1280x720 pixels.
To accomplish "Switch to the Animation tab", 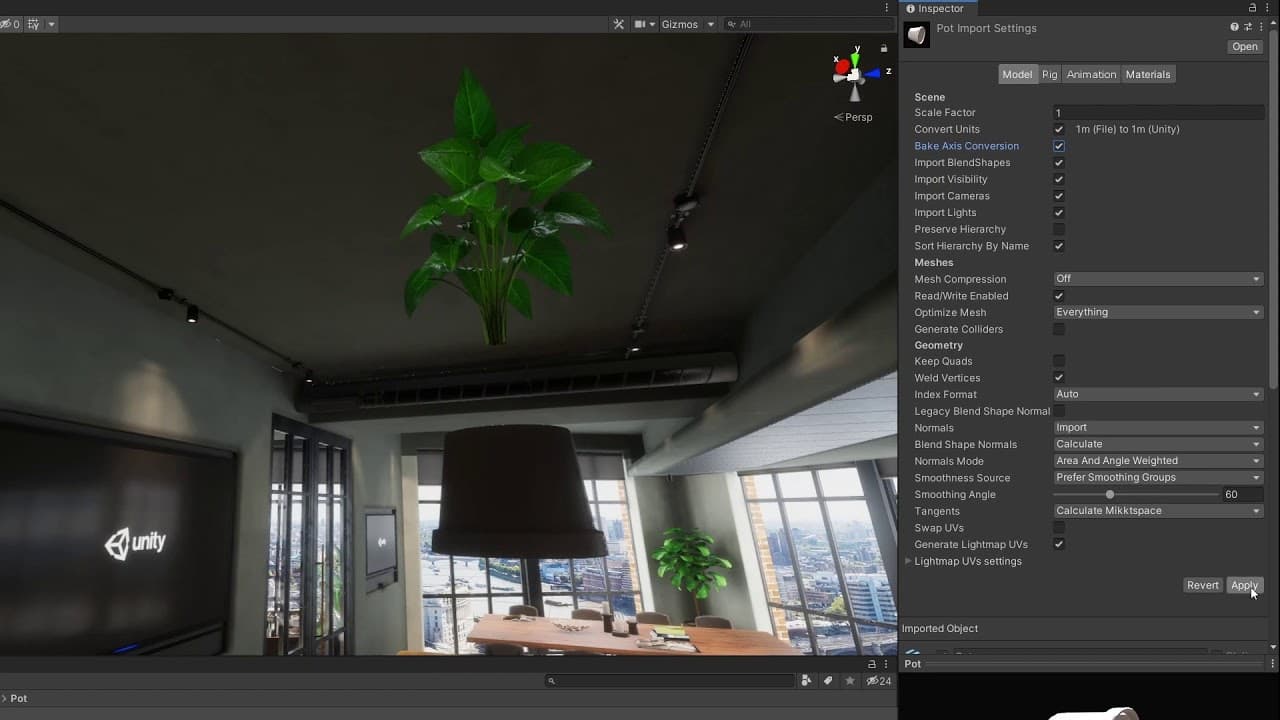I will [x=1091, y=74].
